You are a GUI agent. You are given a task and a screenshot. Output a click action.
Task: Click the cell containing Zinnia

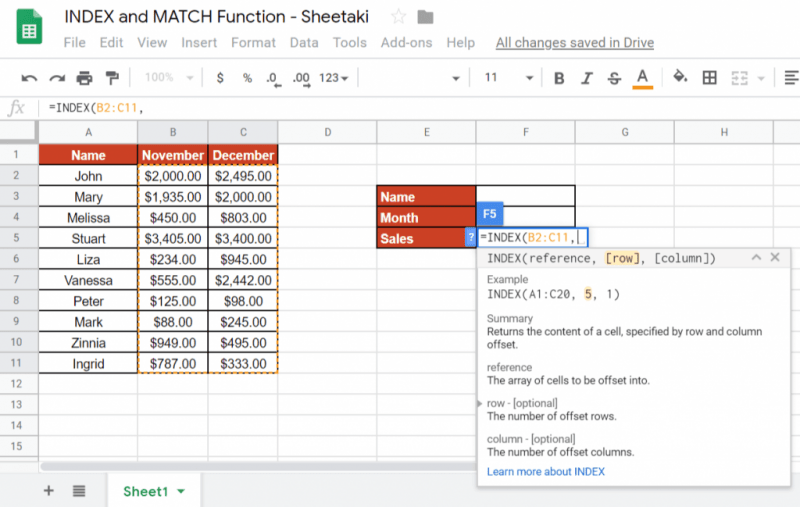88,343
